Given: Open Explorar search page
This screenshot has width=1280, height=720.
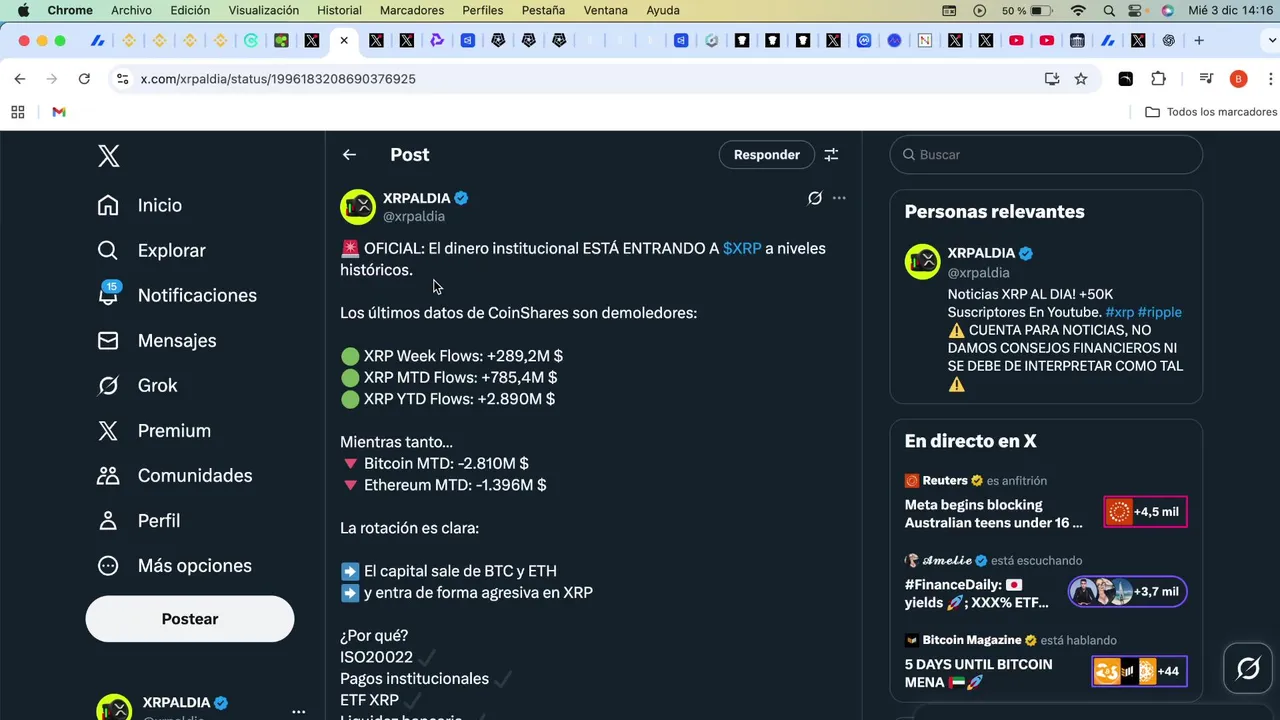Looking at the screenshot, I should point(151,250).
